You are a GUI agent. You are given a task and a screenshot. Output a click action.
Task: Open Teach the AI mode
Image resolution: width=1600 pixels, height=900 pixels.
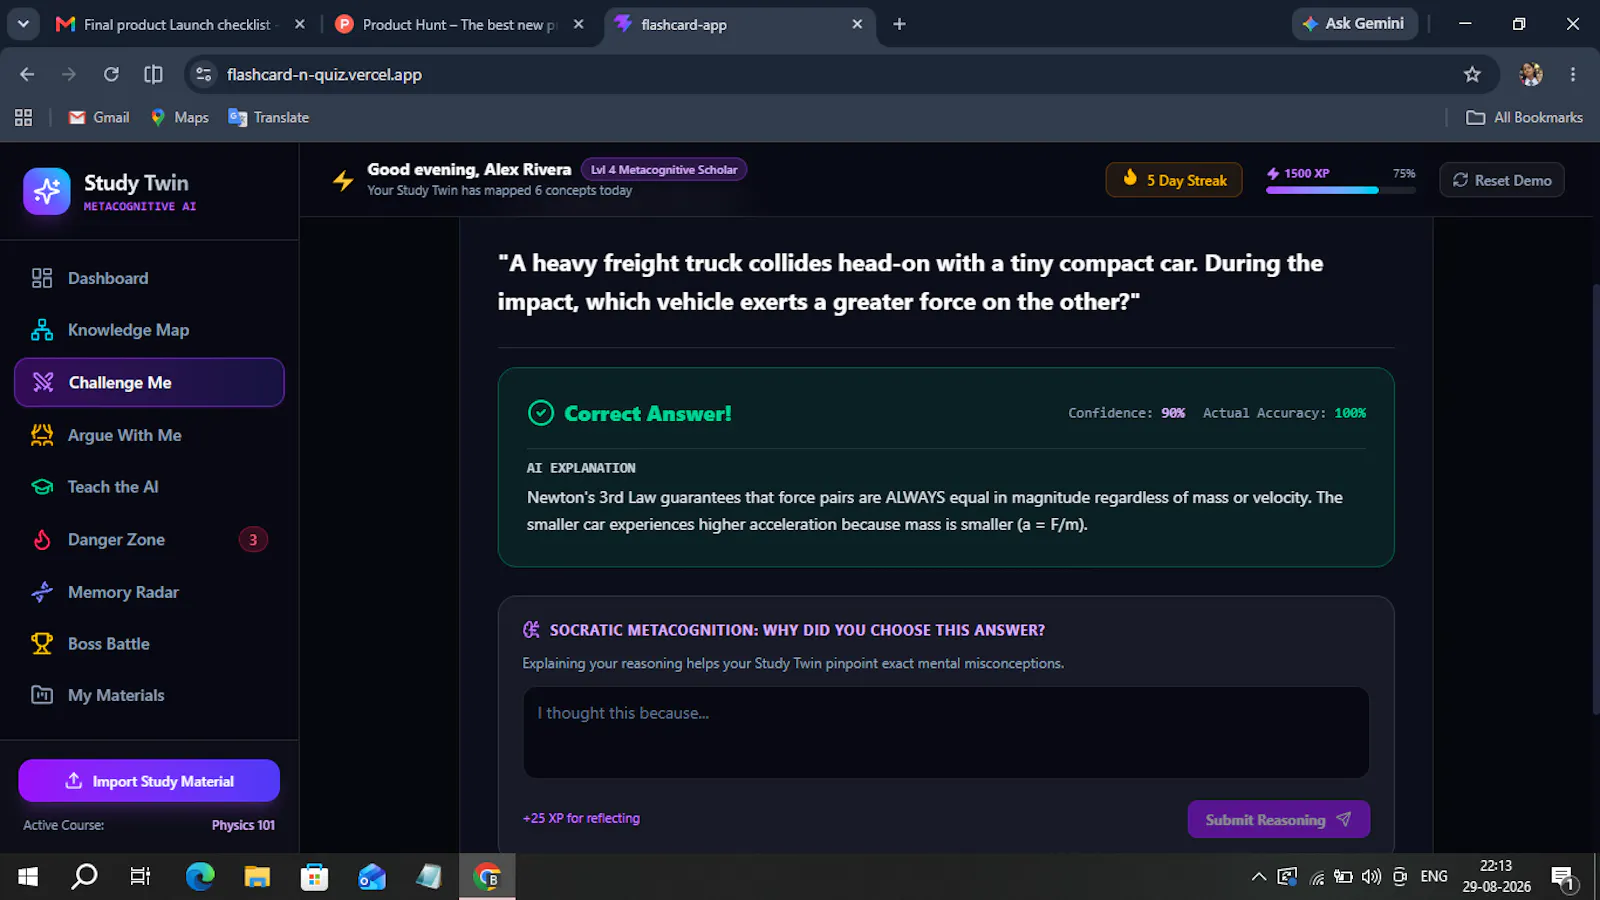tap(149, 487)
